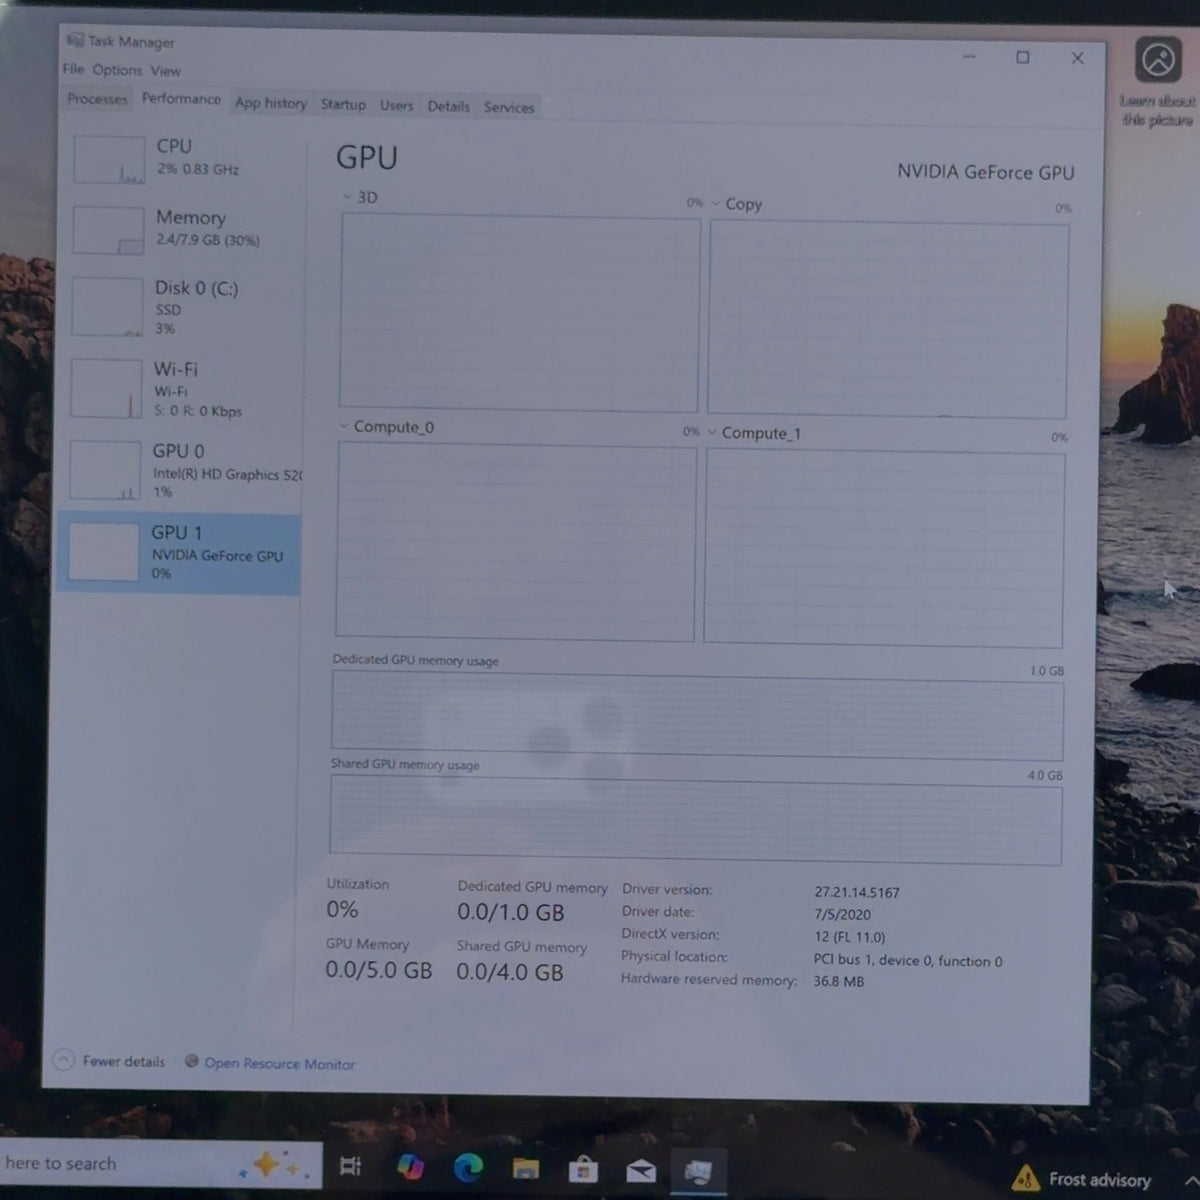Screen dimensions: 1200x1200
Task: Open Microsoft Store from the taskbar
Action: 582,1169
